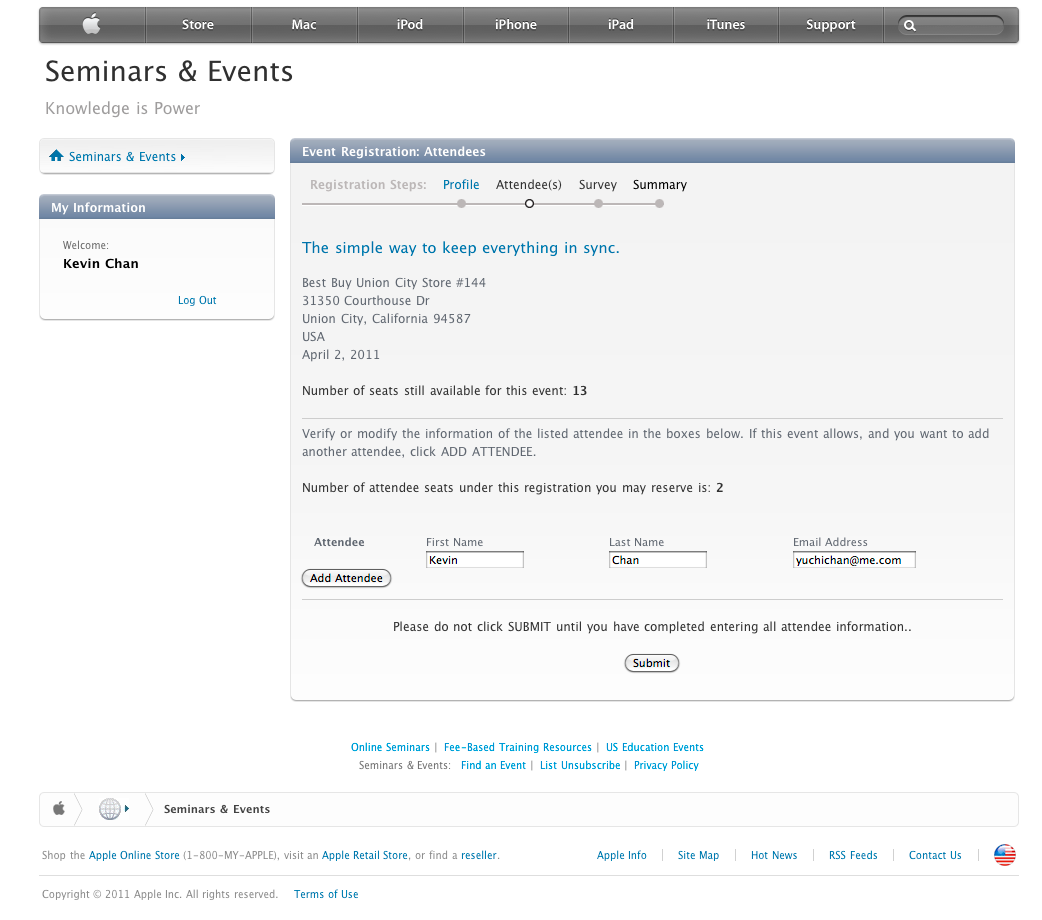Click the US flag country selector
Image resolution: width=1042 pixels, height=920 pixels.
(x=1005, y=855)
